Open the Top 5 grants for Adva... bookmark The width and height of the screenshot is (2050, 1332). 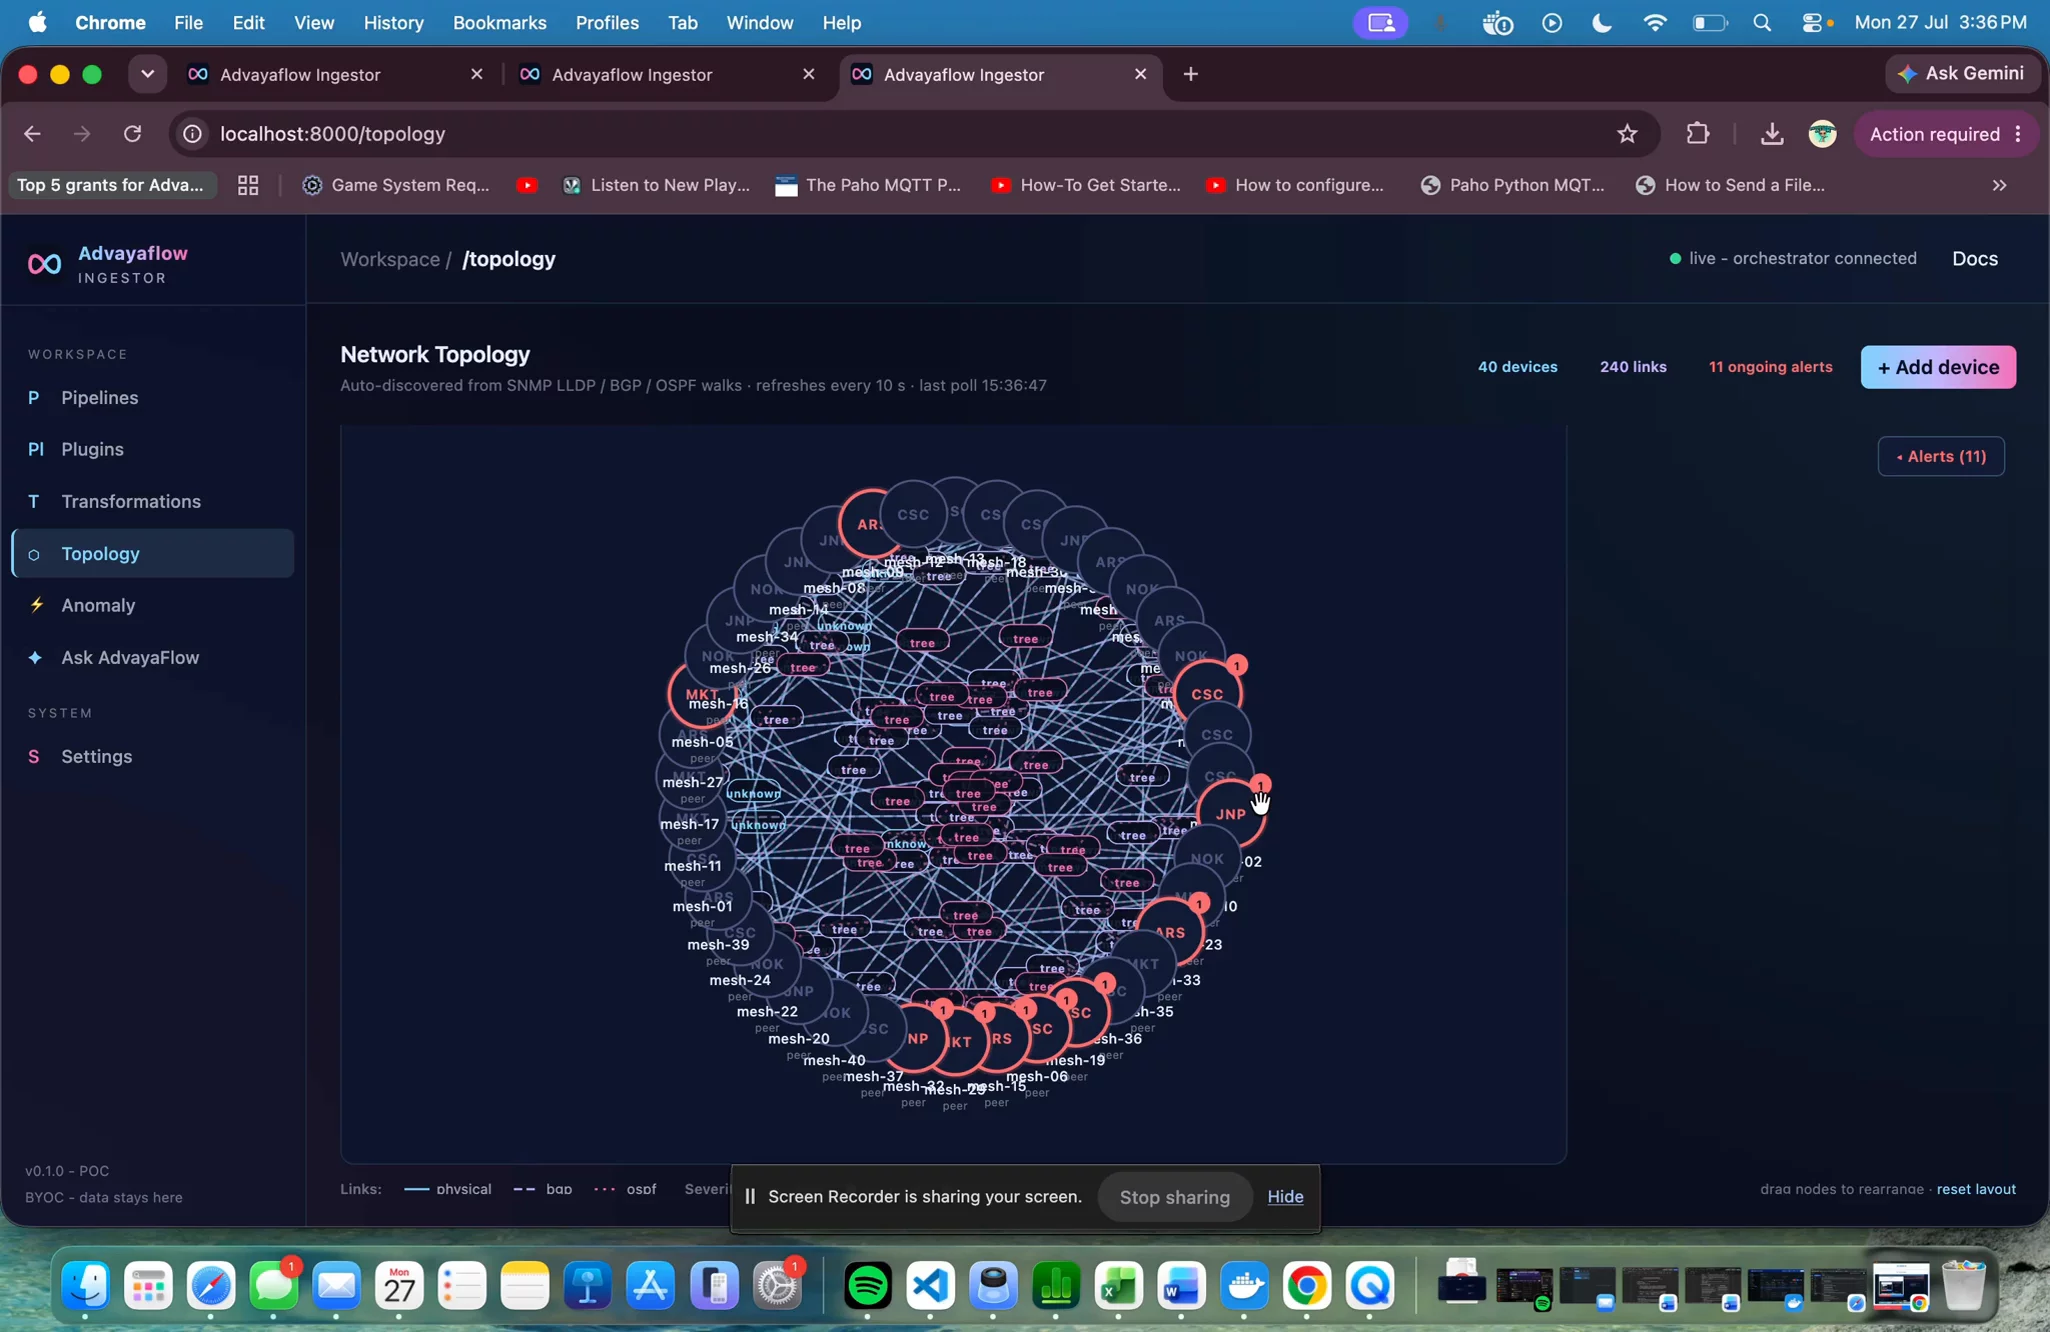tap(110, 185)
